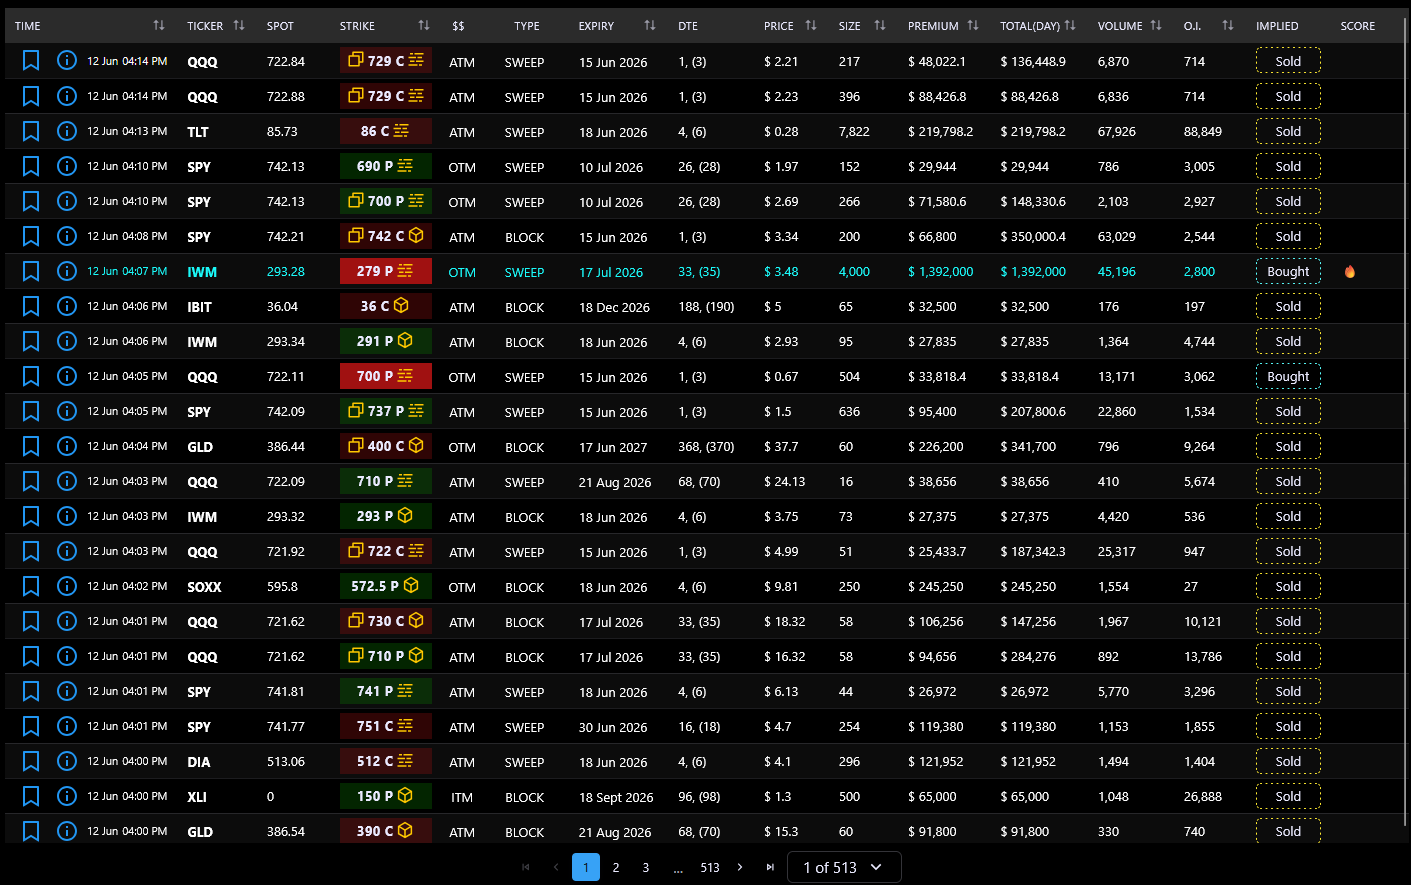Open info for the XLI 150 P row

point(67,796)
